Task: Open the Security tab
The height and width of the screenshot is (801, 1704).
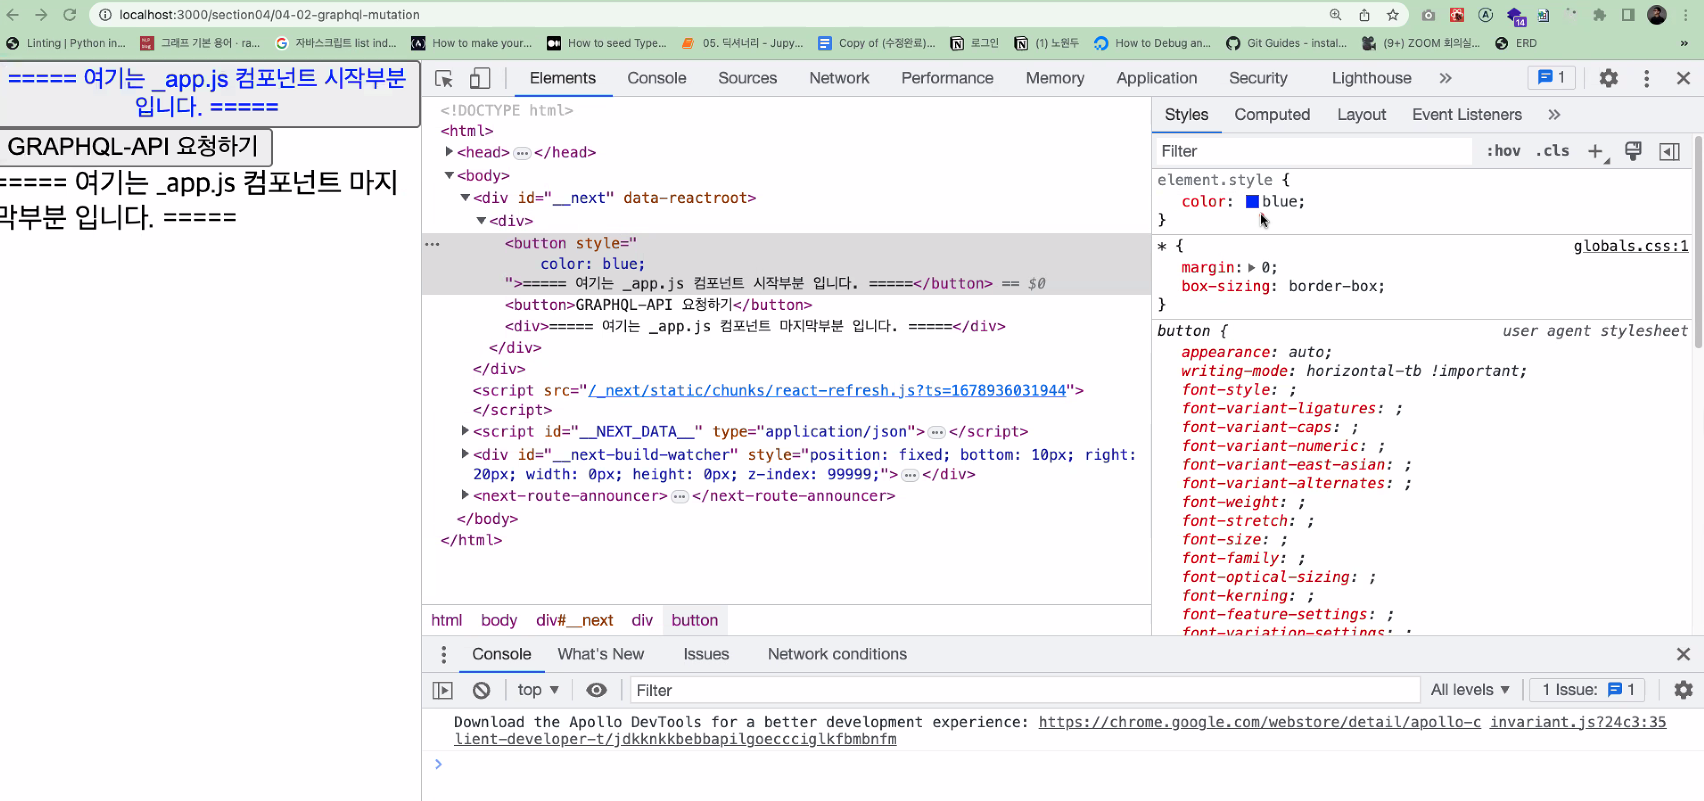Action: tap(1258, 78)
